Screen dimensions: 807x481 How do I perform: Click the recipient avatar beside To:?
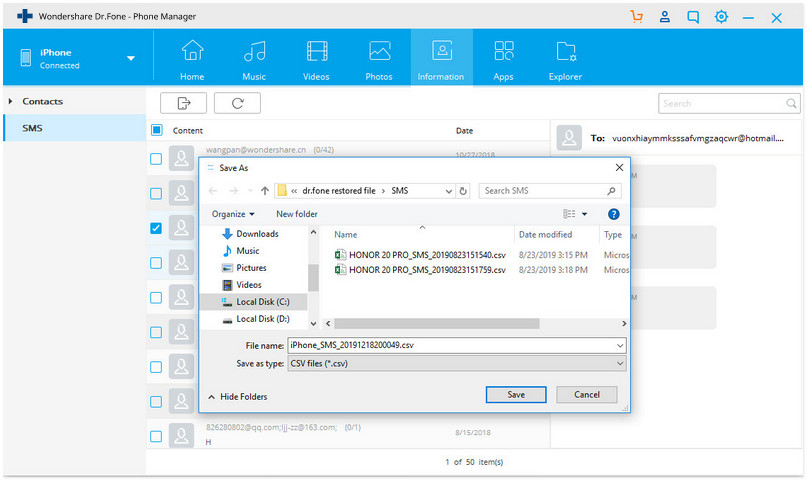tap(569, 137)
